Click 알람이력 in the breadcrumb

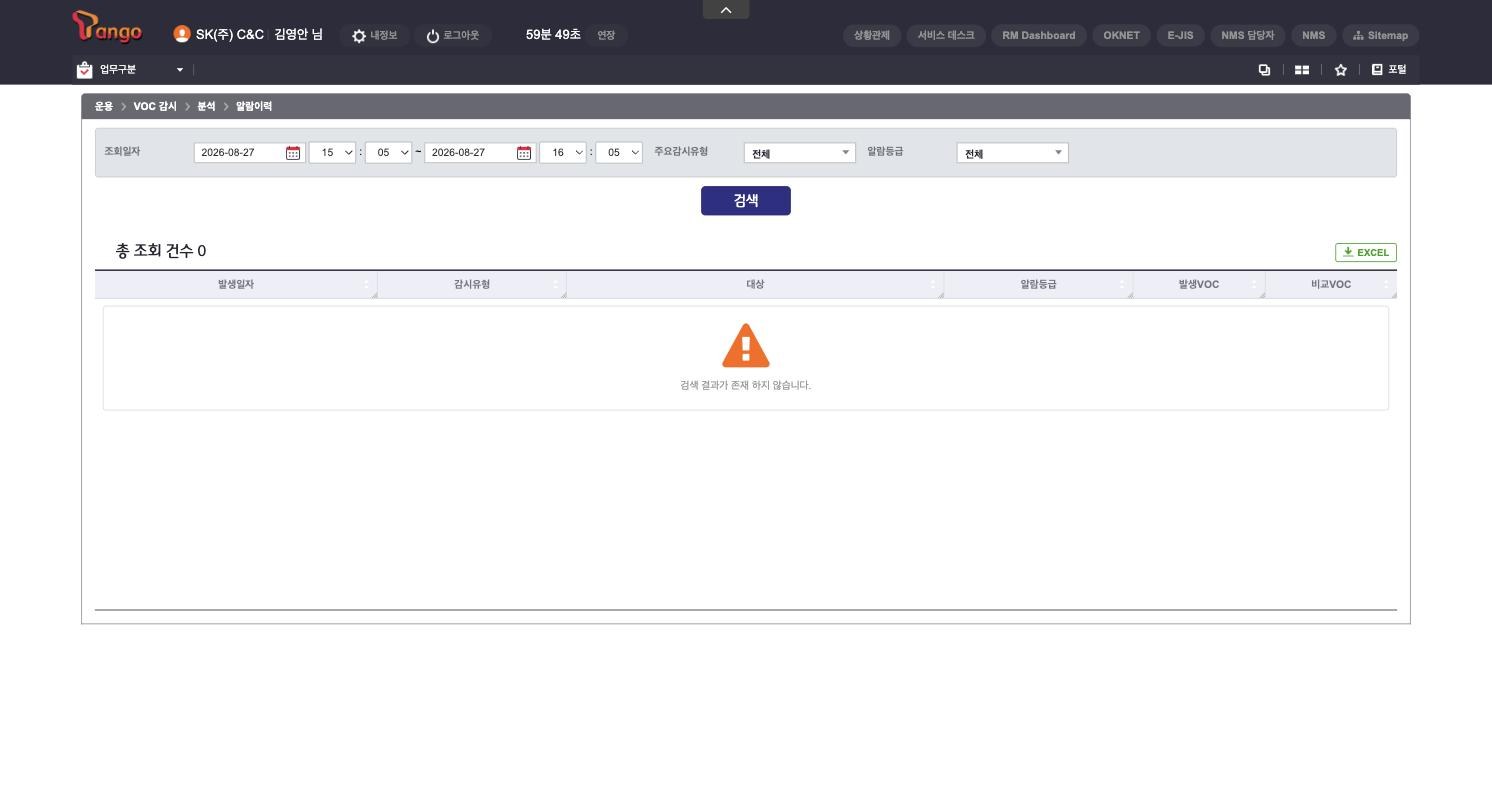[x=254, y=107]
